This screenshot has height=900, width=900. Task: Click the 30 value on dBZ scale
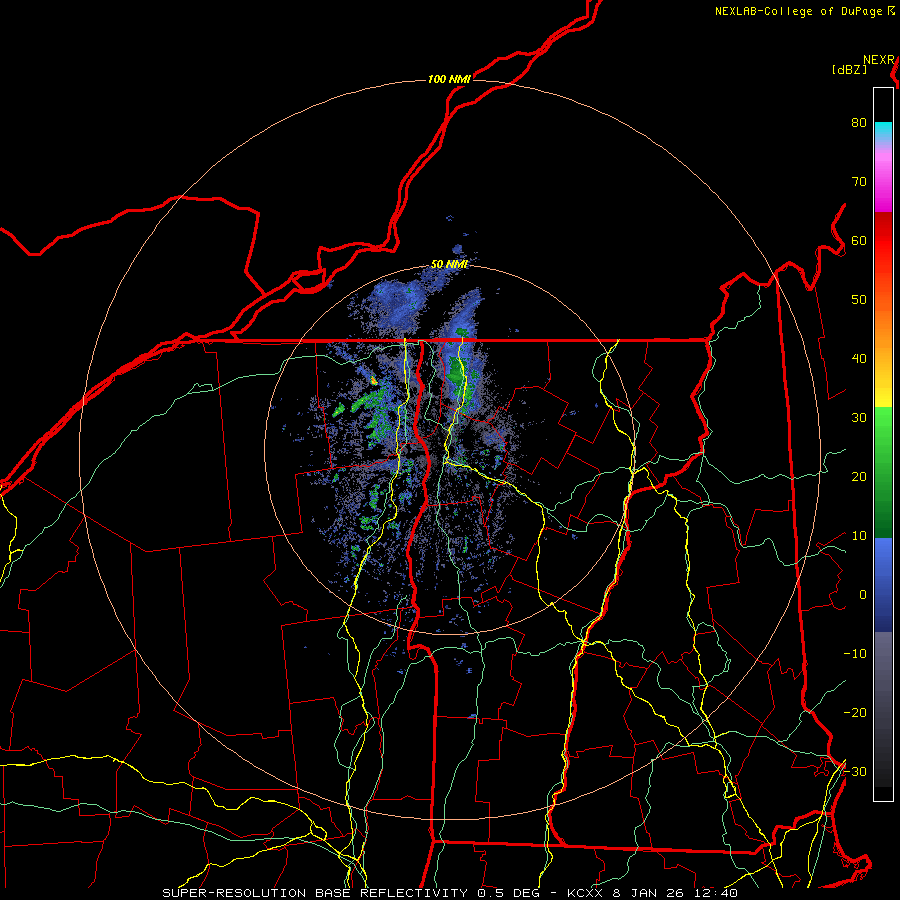tap(859, 418)
